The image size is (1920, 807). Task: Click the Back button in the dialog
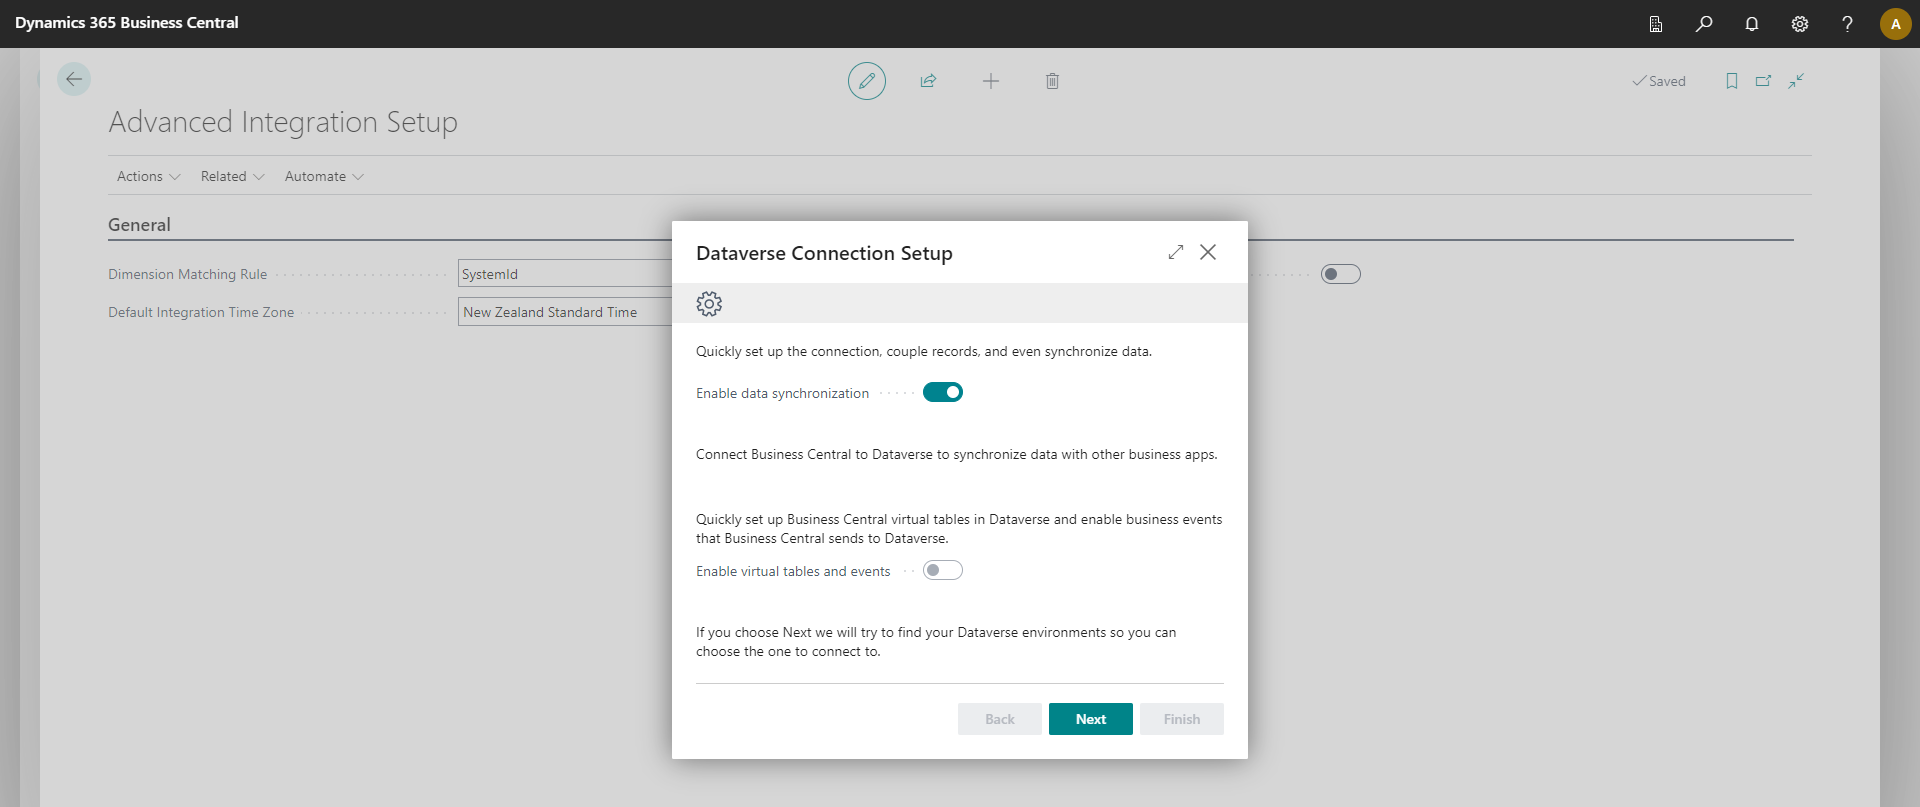click(x=1000, y=719)
